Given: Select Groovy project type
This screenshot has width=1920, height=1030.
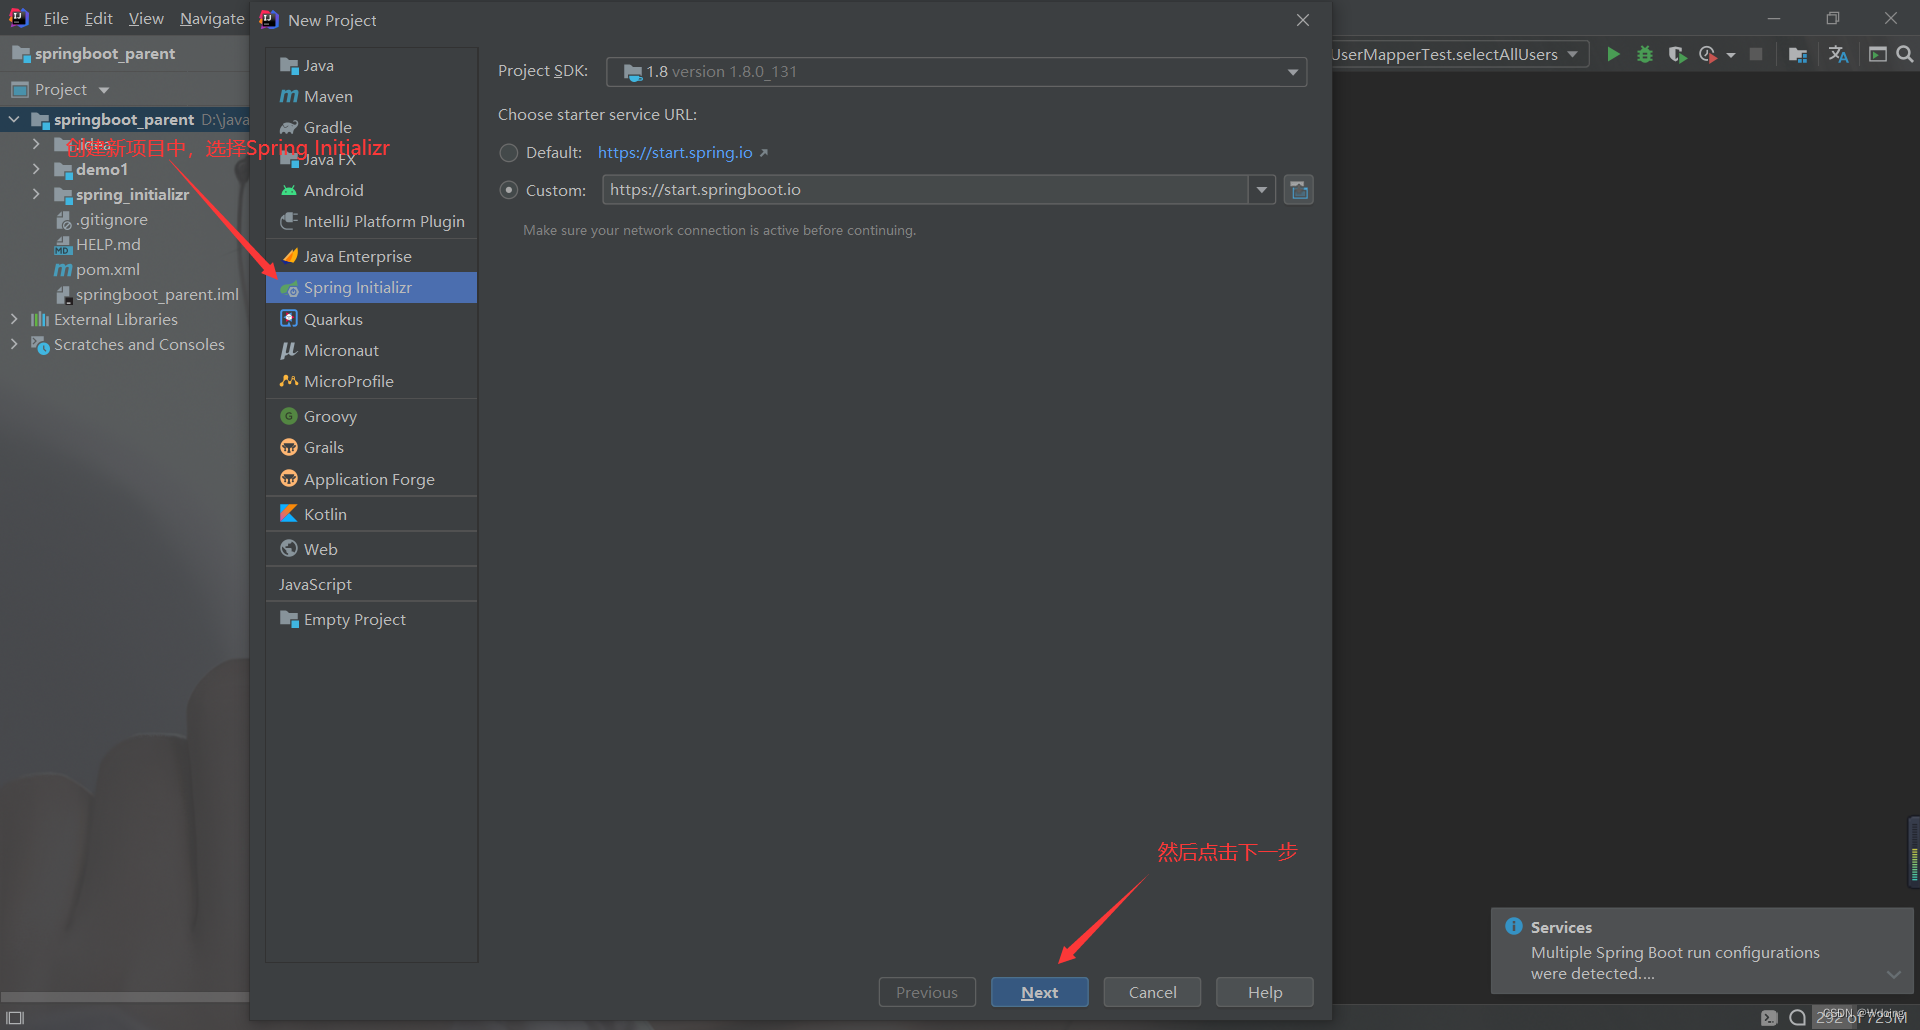Looking at the screenshot, I should (371, 416).
